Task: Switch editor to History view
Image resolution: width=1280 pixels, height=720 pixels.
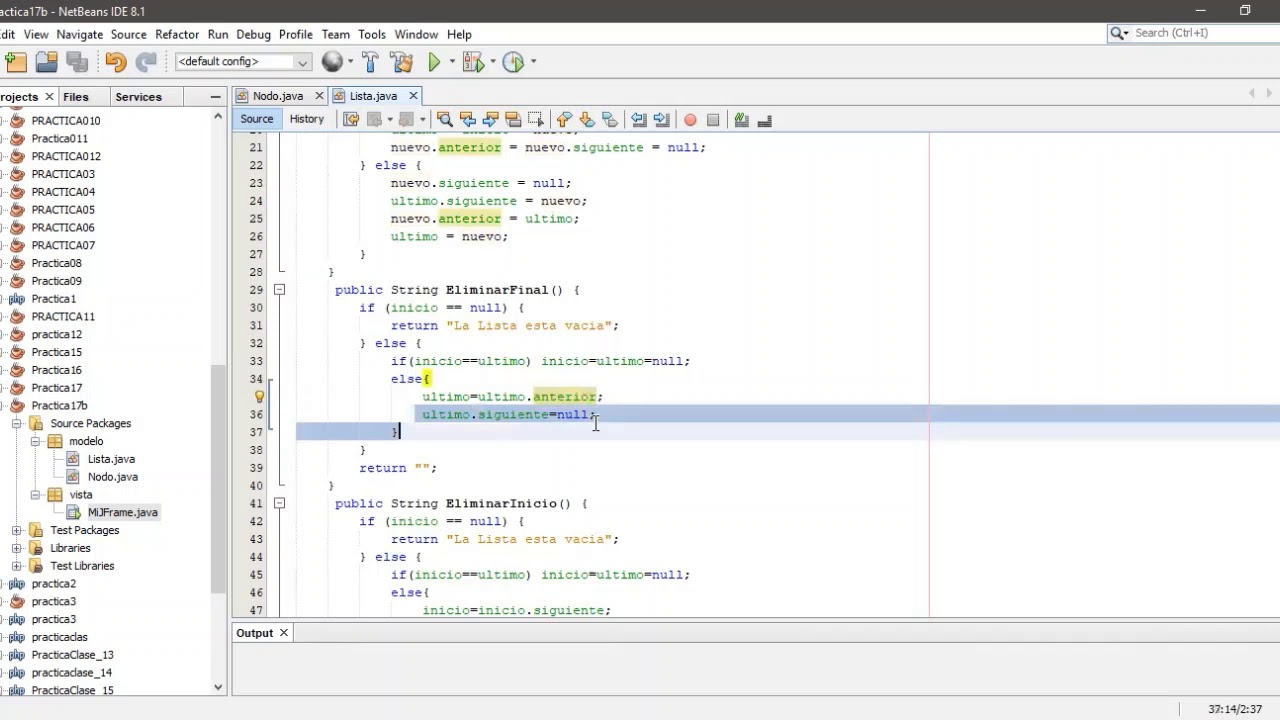Action: [307, 119]
